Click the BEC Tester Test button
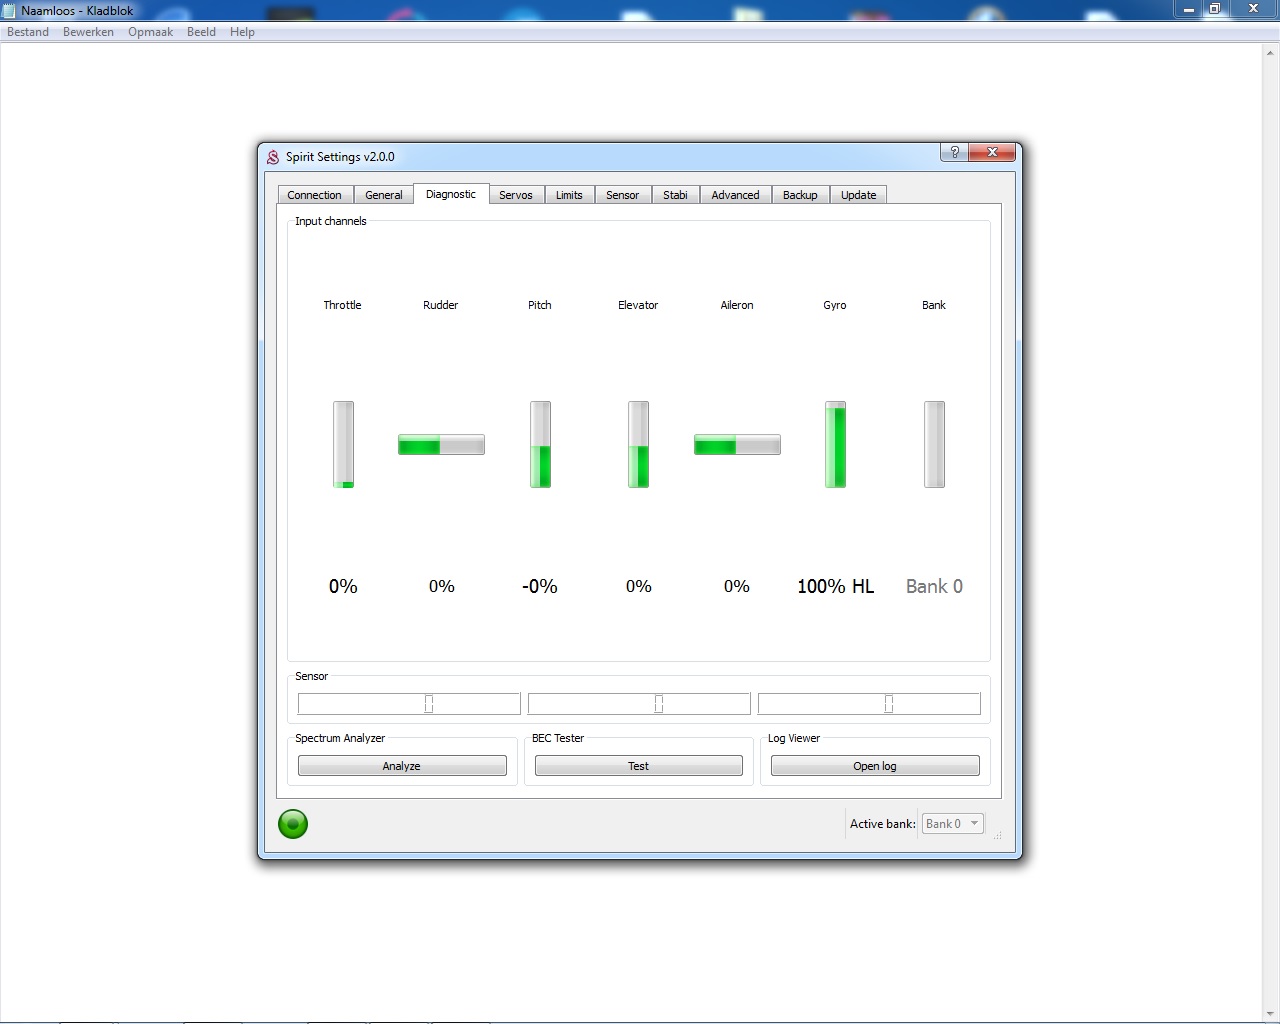 pos(638,766)
